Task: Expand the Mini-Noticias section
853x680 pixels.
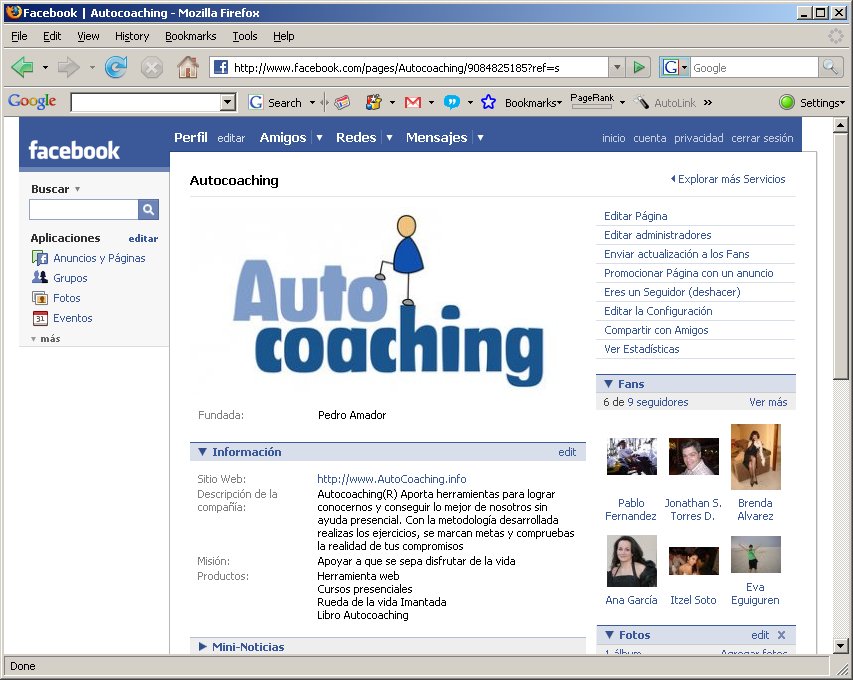Action: [x=202, y=646]
